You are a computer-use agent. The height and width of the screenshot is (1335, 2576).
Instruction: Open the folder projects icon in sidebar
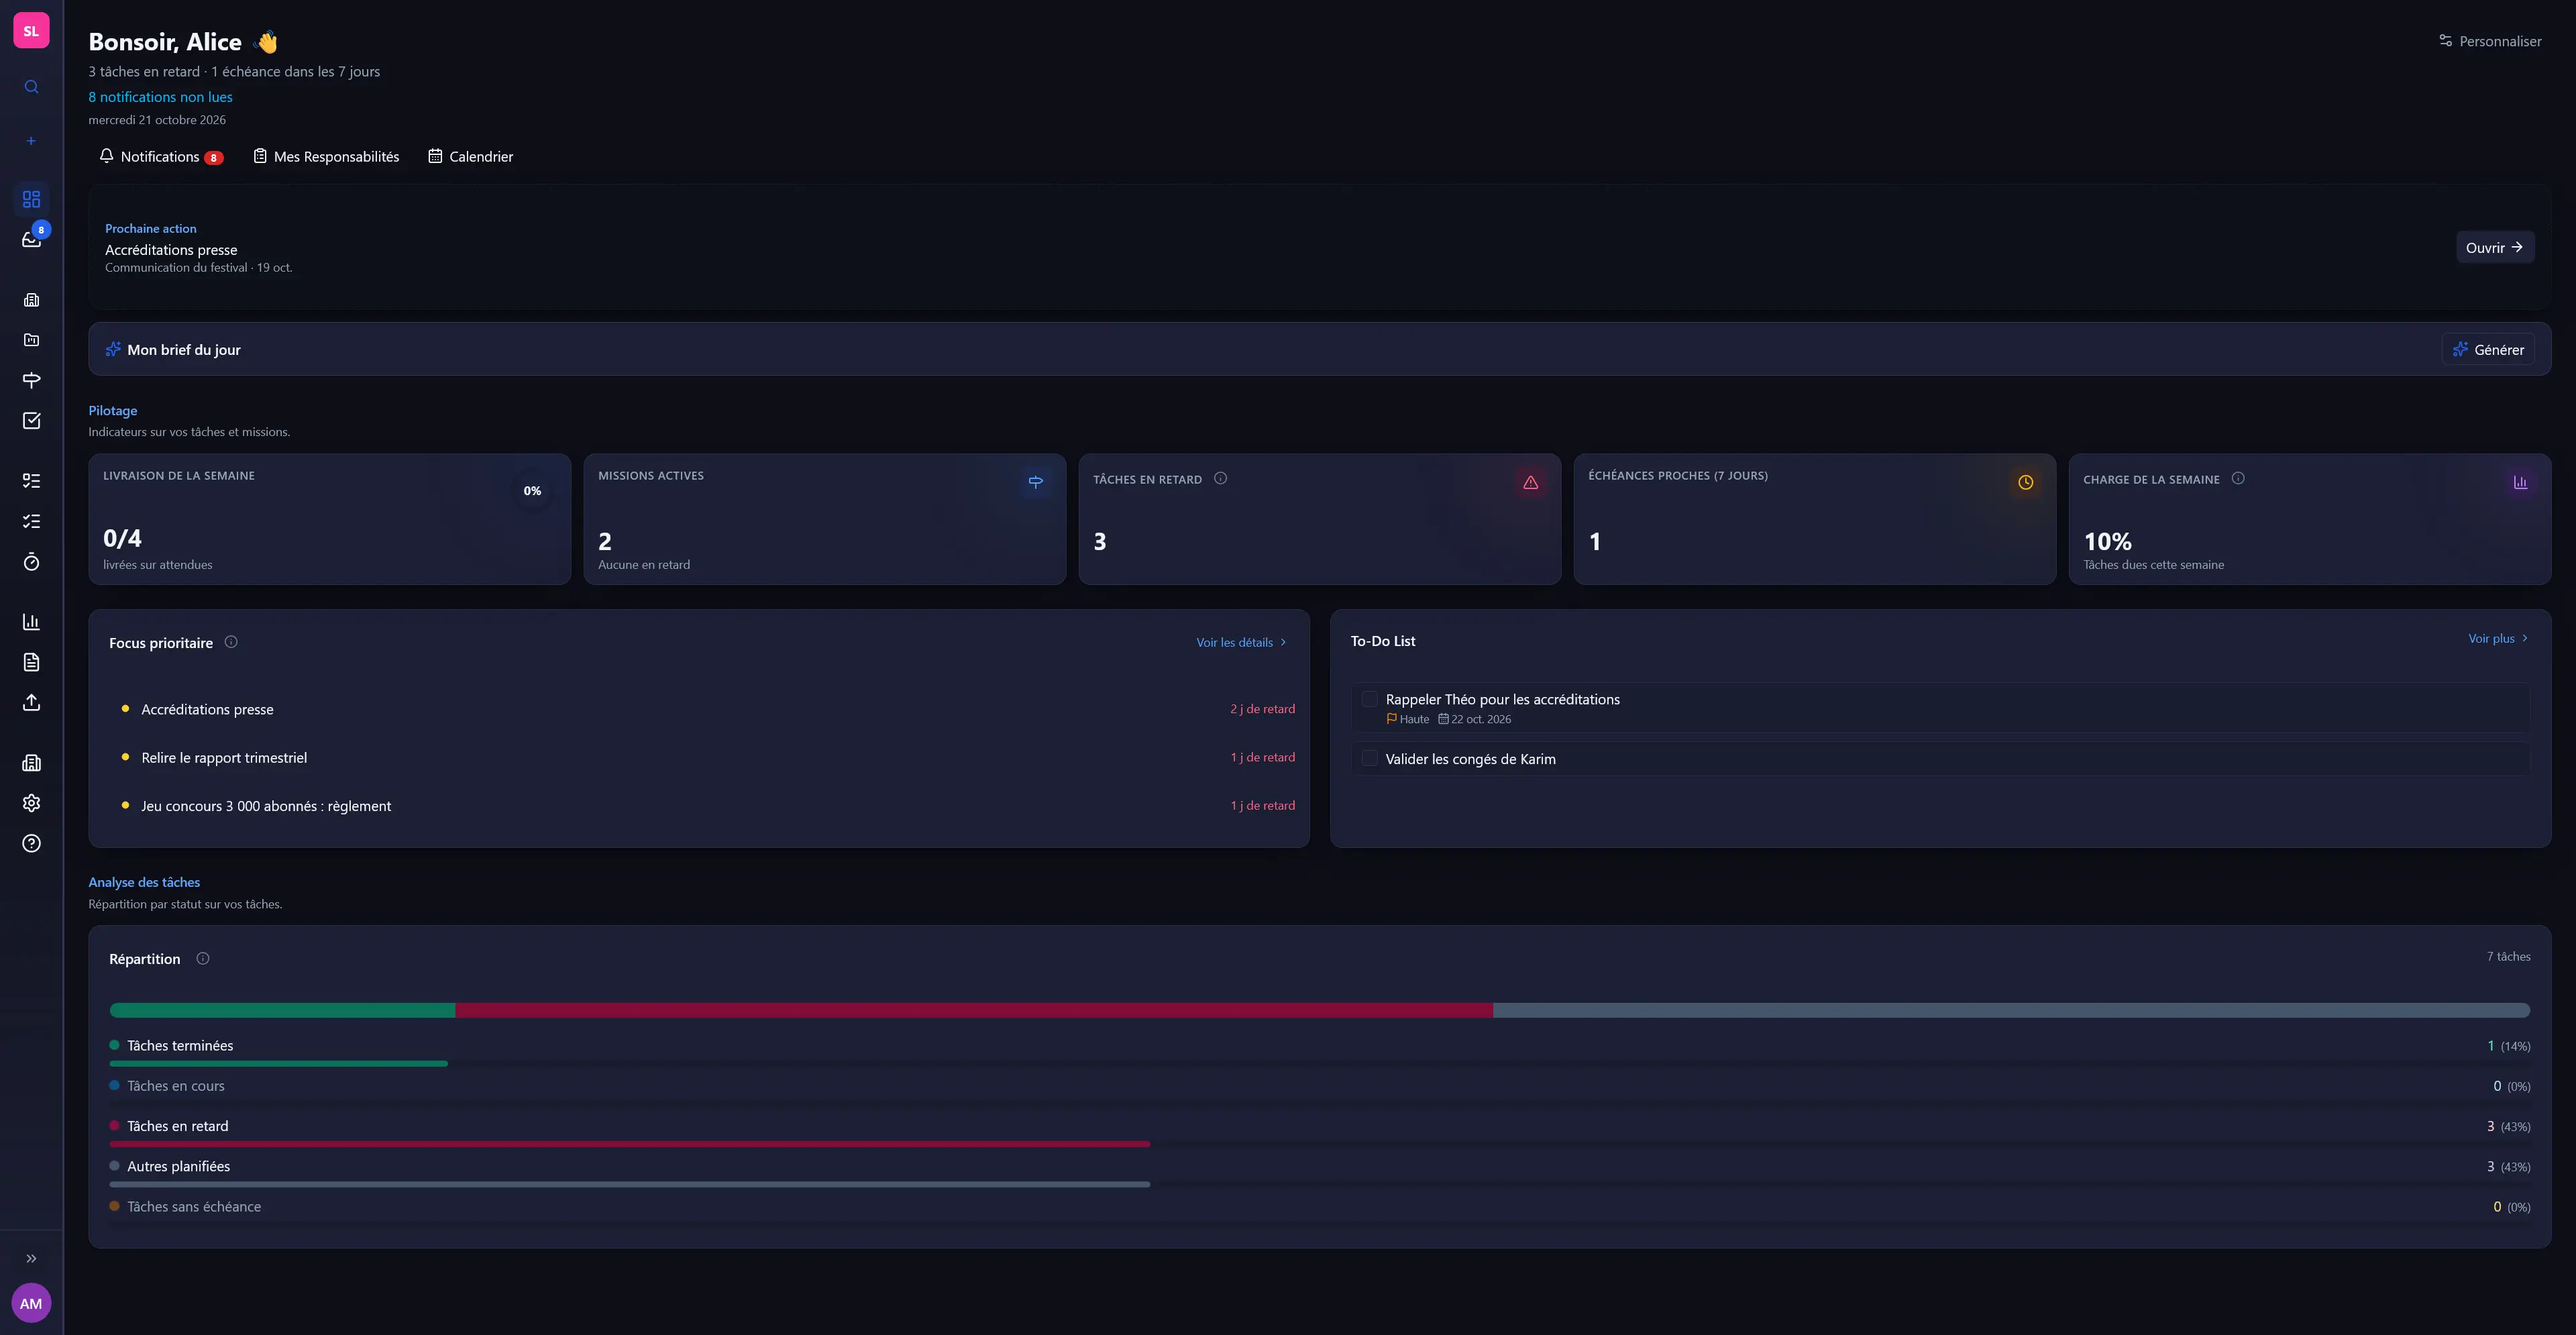click(31, 340)
